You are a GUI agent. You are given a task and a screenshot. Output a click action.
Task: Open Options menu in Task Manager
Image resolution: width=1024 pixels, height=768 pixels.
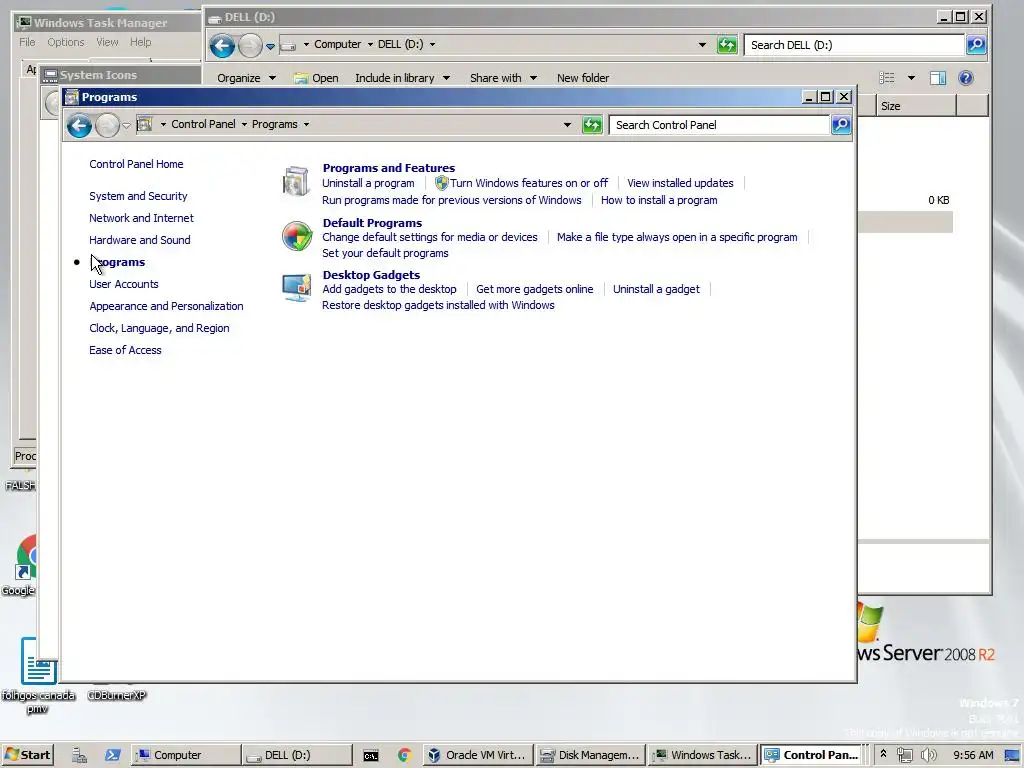[x=65, y=42]
